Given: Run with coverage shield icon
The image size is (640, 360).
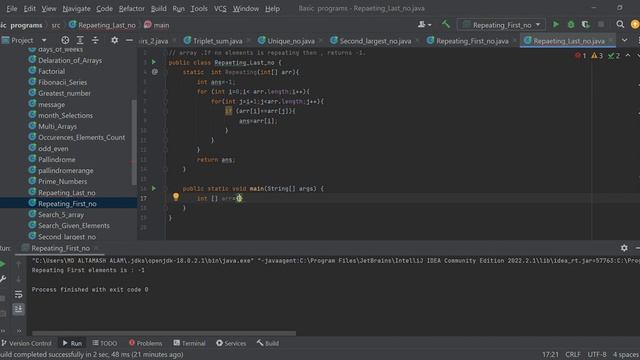Looking at the screenshot, I should (585, 24).
